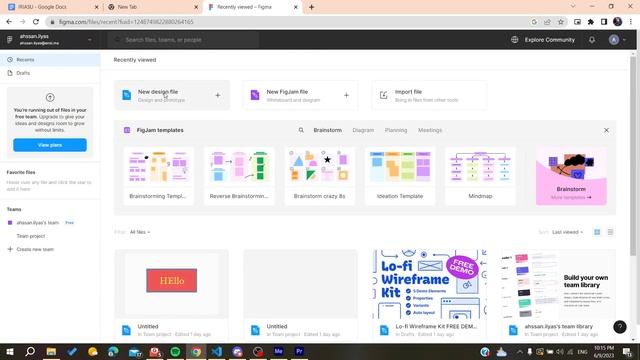Bookmark this page star icon
640x360 pixels.
[561, 22]
